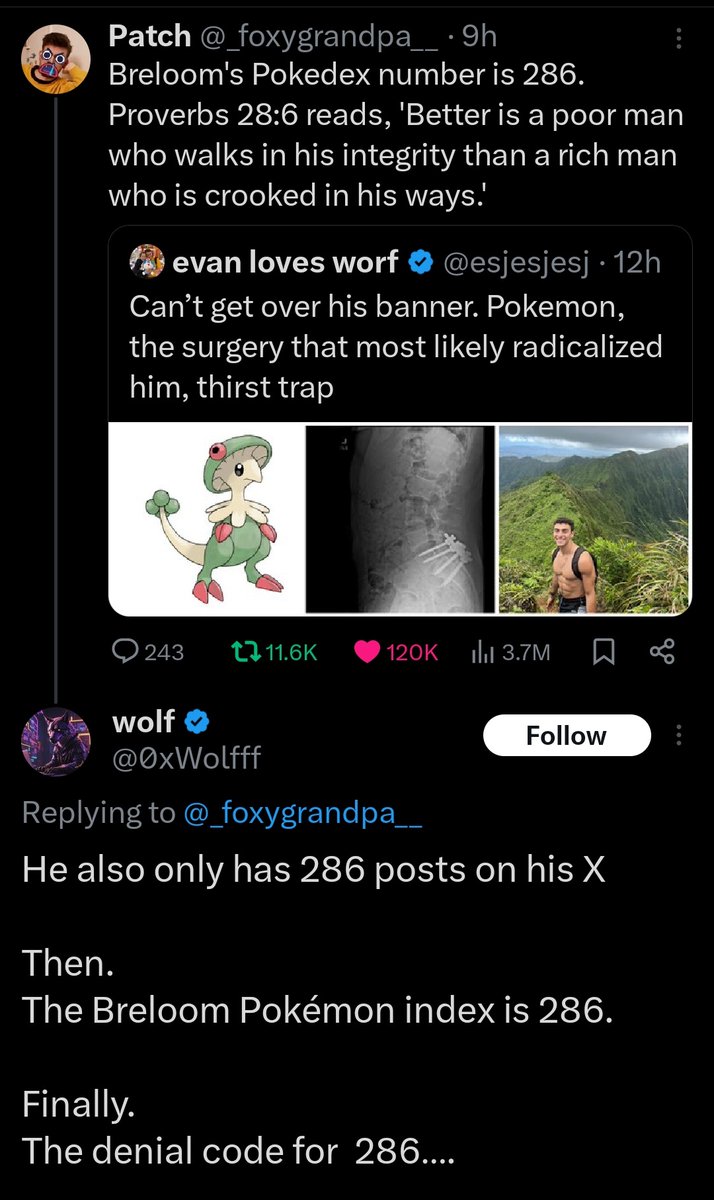
Task: Open the three-dot menu beside Follow button
Action: 679,735
